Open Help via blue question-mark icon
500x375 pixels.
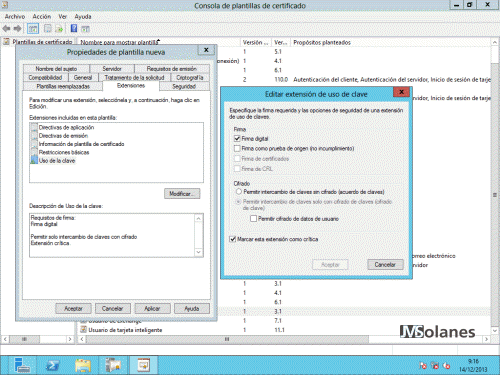74,29
